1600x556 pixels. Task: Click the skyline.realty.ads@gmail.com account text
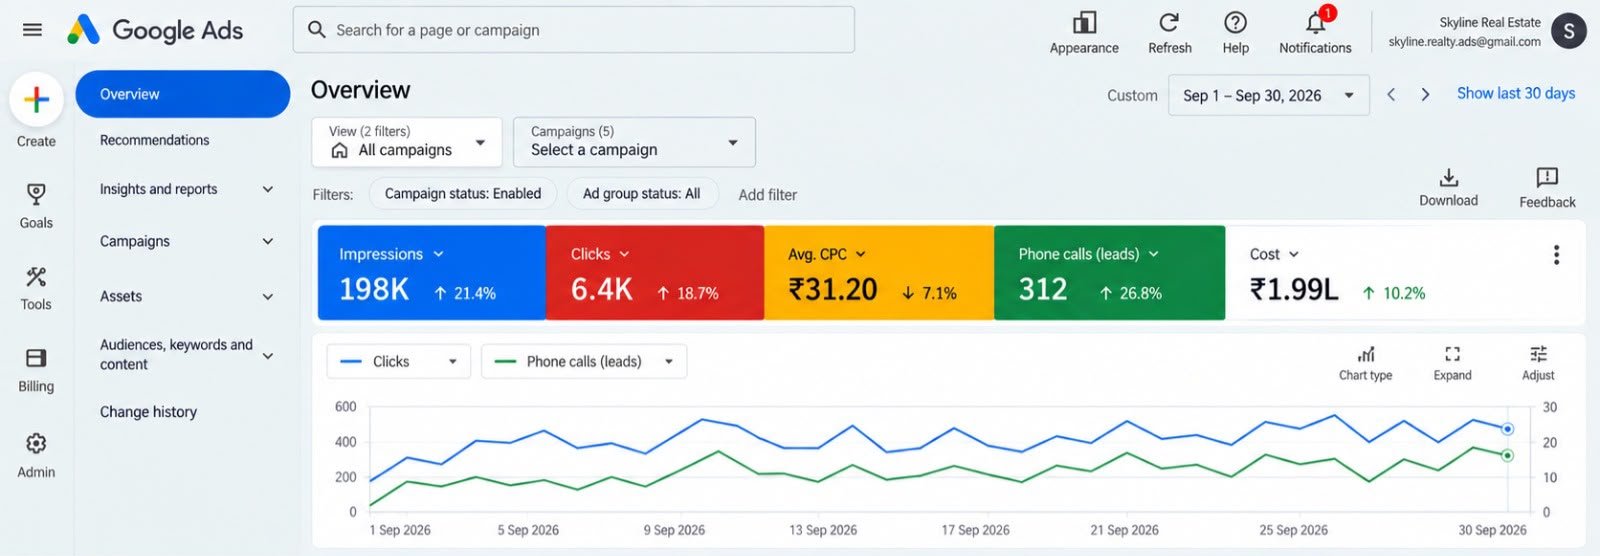tap(1464, 42)
